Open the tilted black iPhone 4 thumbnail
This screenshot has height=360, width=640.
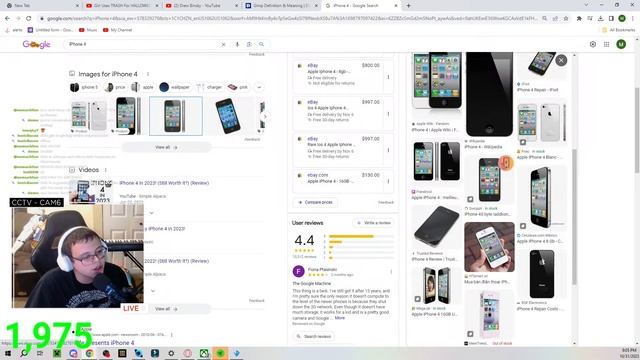229,116
